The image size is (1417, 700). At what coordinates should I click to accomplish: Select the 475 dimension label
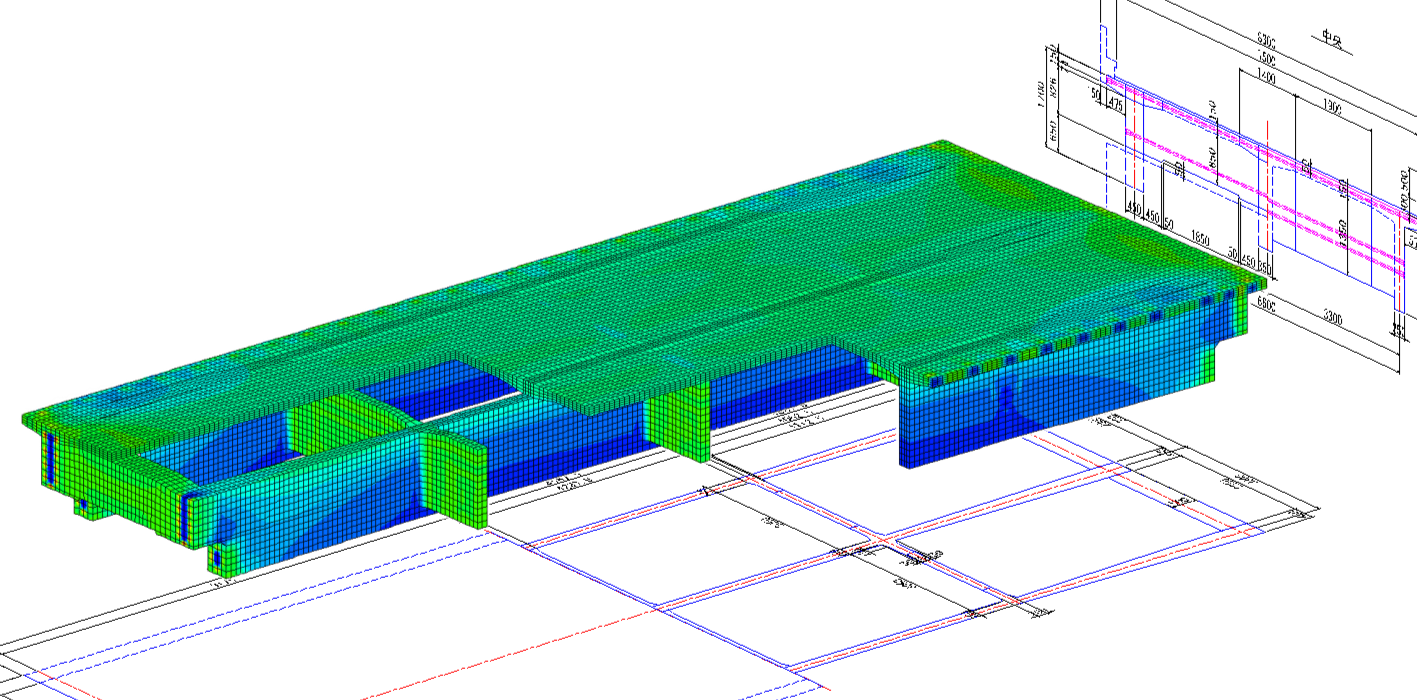click(x=1117, y=102)
